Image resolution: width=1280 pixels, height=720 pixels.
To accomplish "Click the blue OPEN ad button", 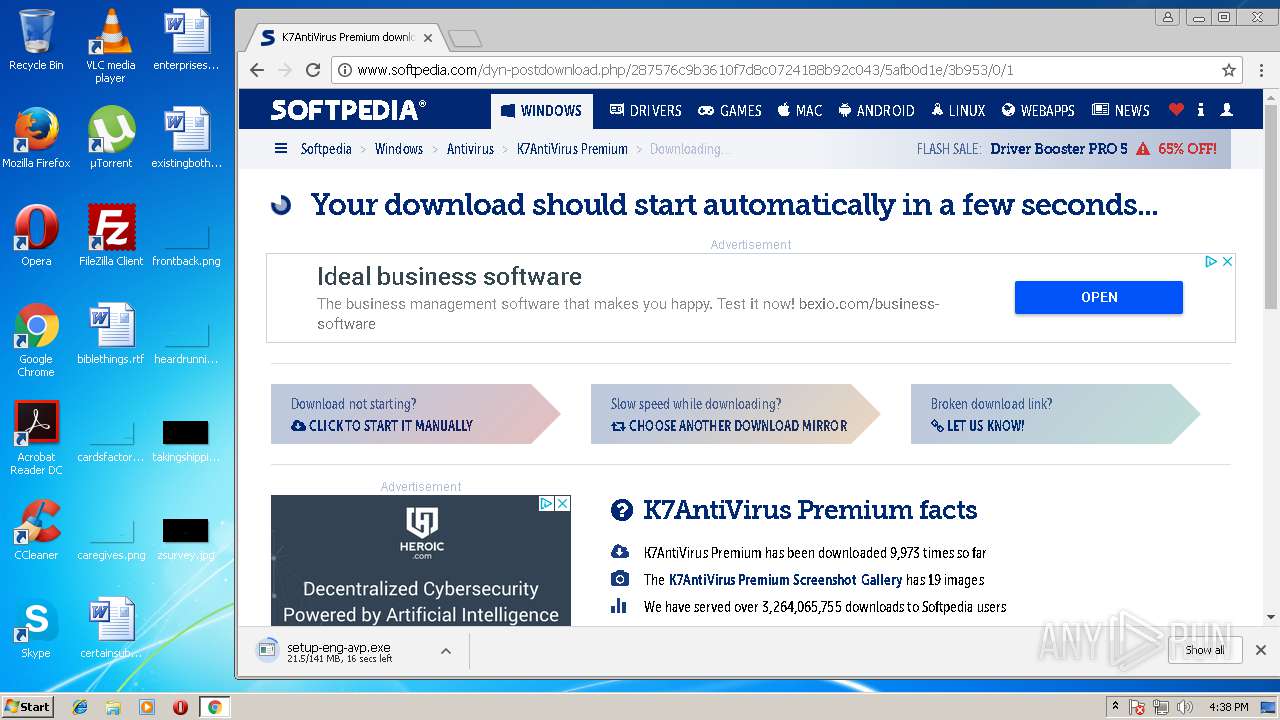I will click(x=1099, y=297).
